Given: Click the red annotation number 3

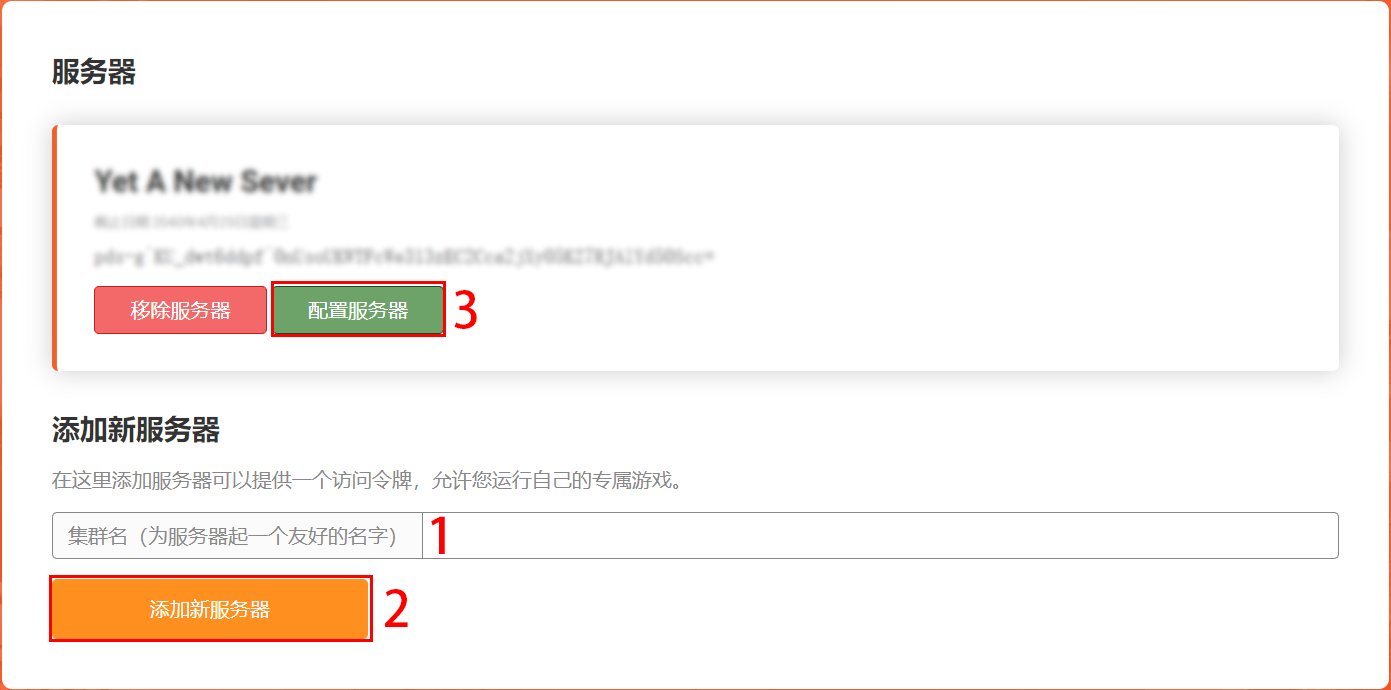Looking at the screenshot, I should coord(466,311).
